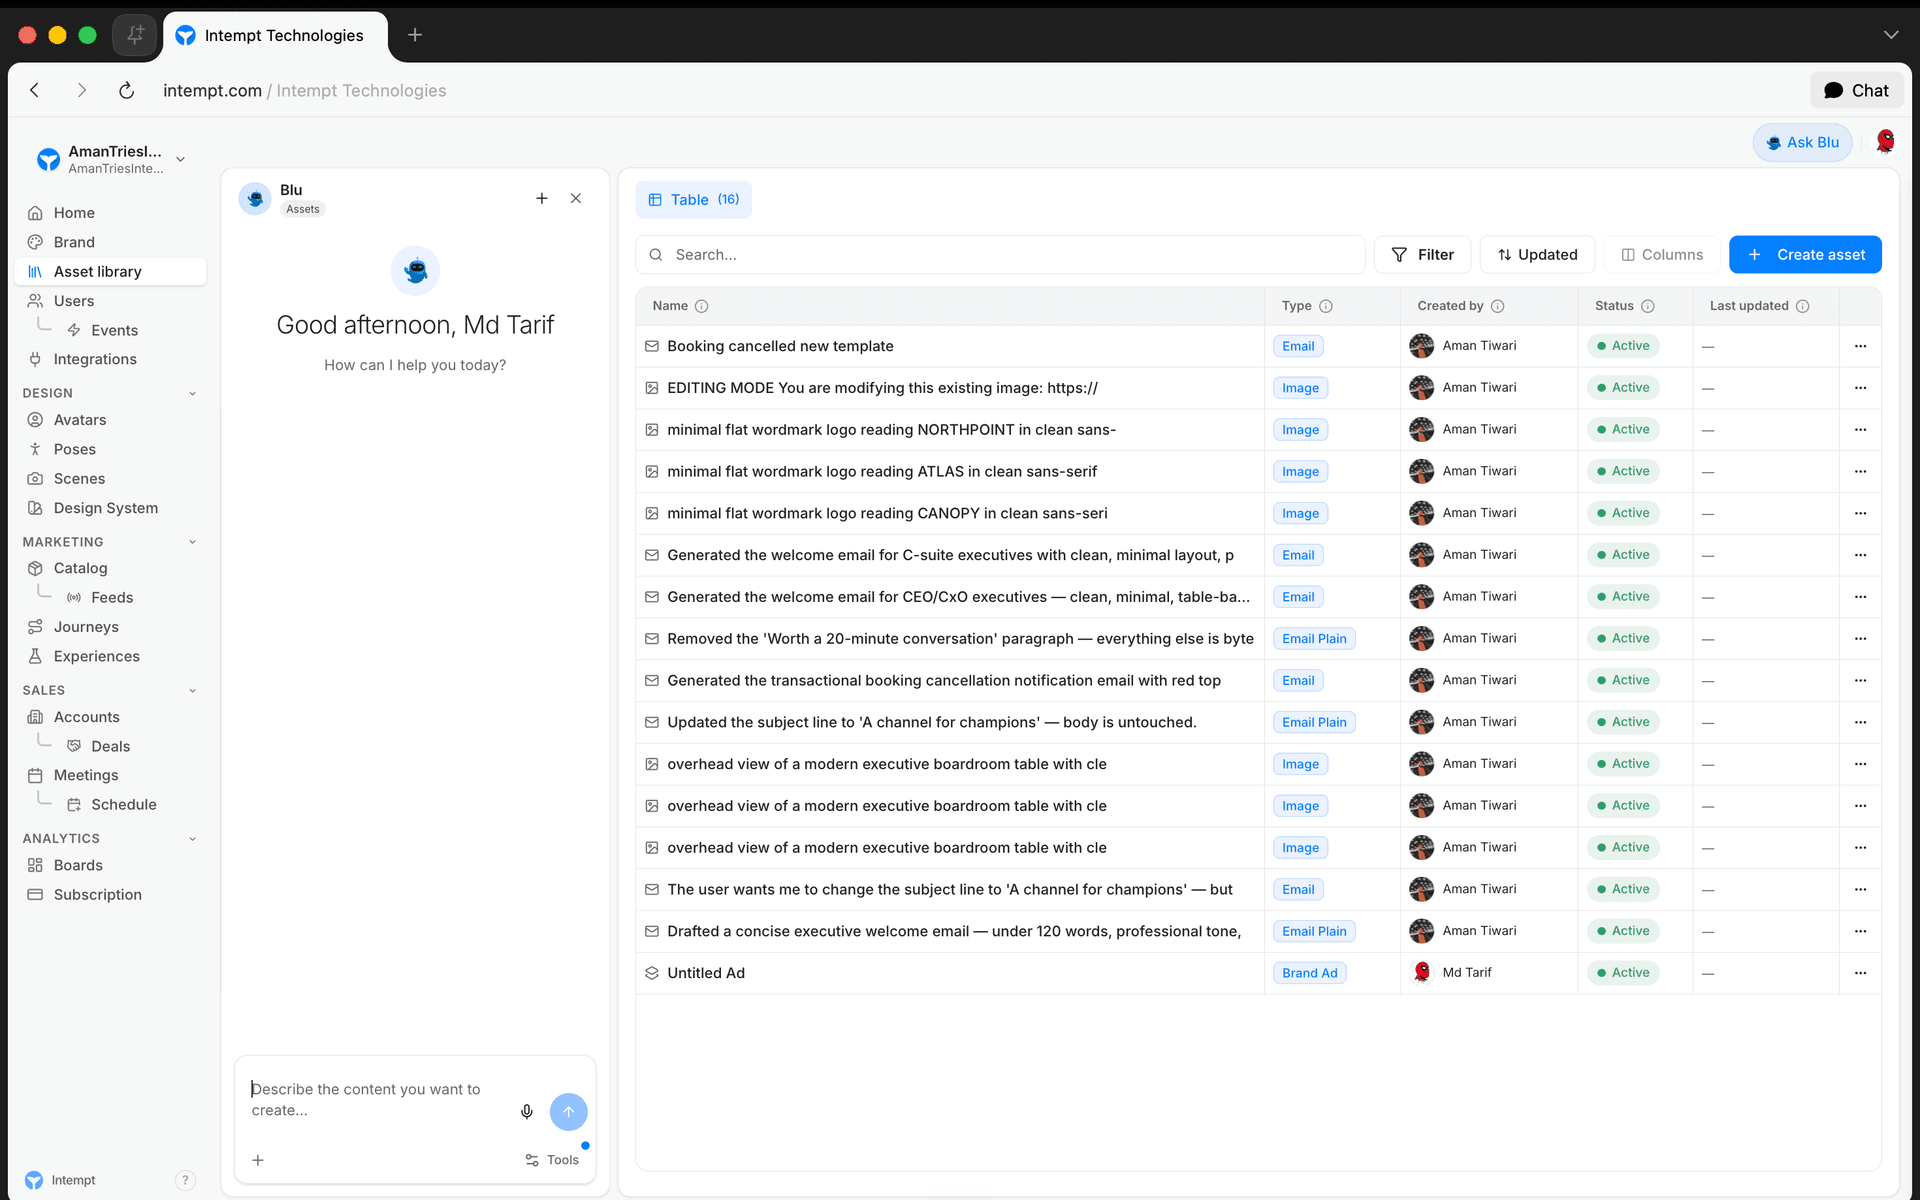Click the Brand Ad type badge
The height and width of the screenshot is (1200, 1920).
[1310, 973]
